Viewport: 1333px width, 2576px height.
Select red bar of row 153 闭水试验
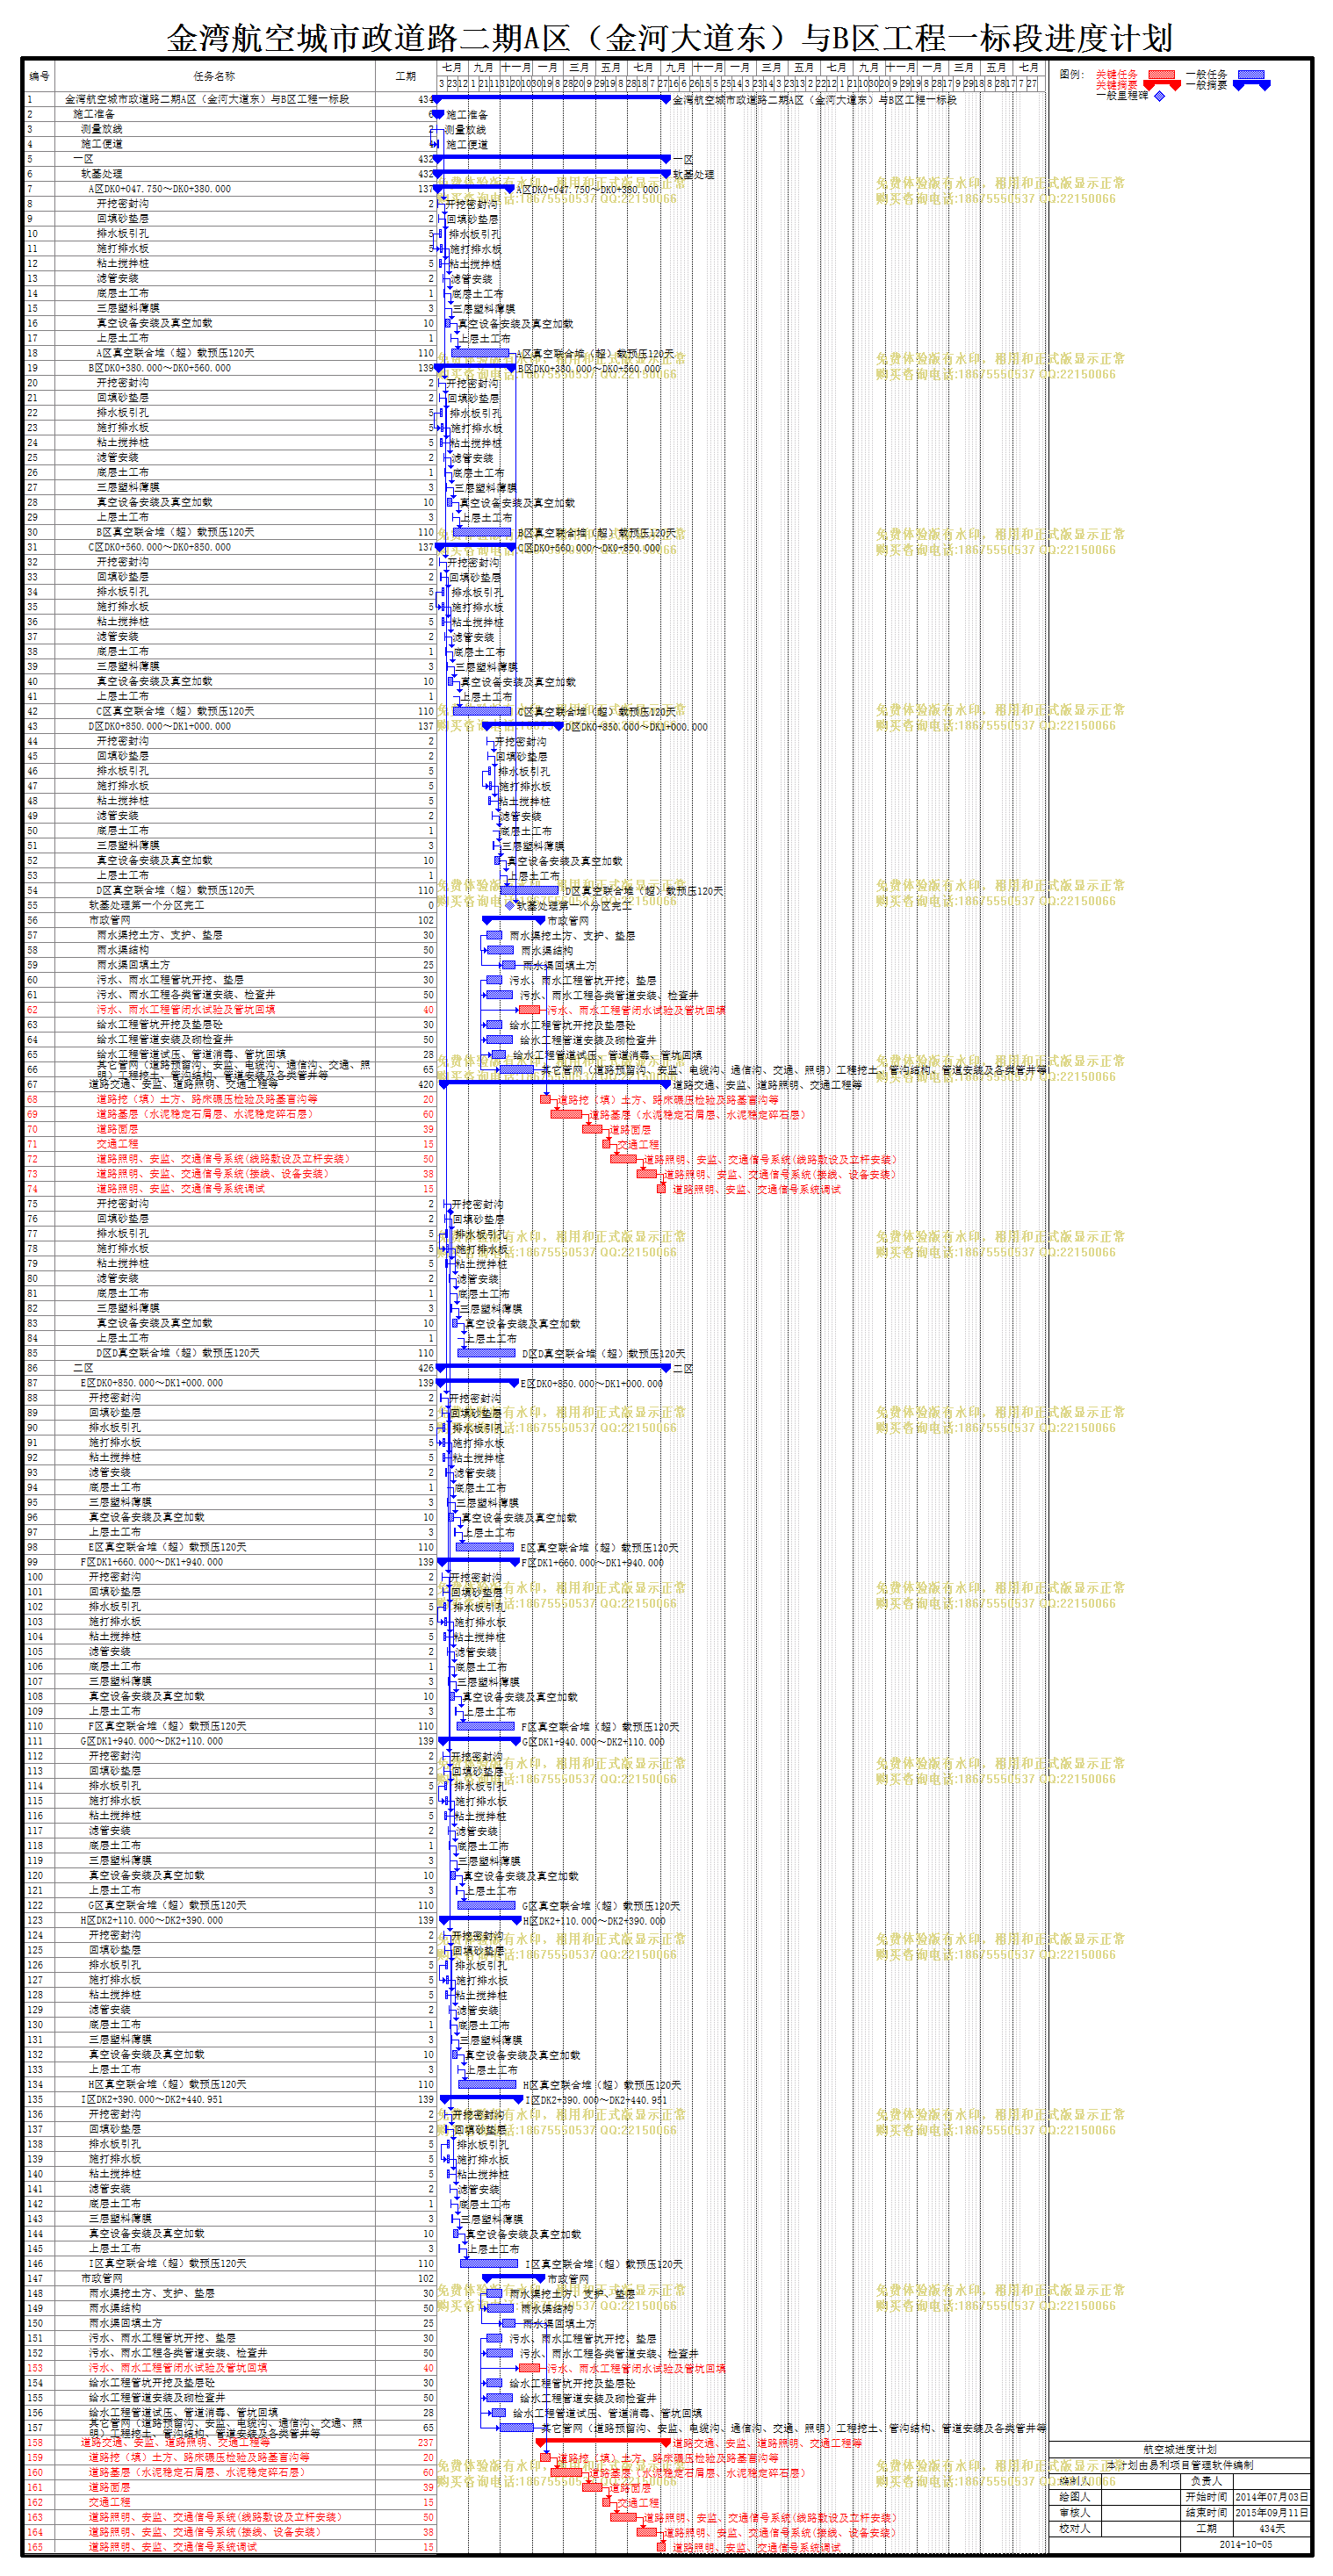tap(529, 2367)
